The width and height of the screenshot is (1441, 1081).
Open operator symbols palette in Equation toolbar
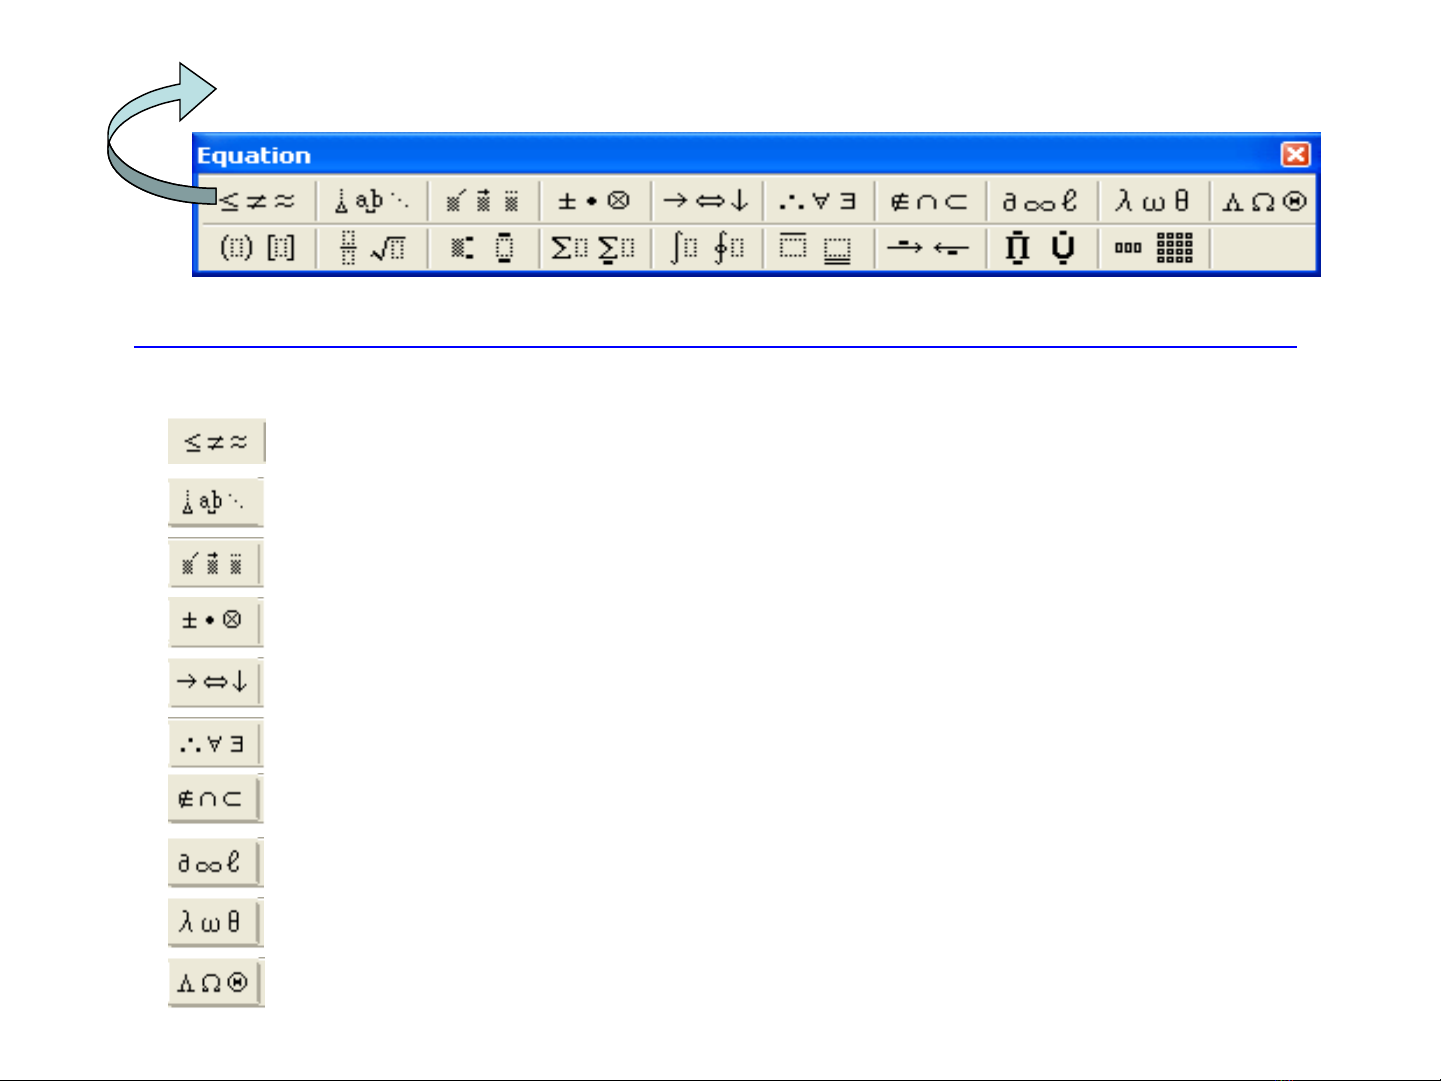(594, 201)
